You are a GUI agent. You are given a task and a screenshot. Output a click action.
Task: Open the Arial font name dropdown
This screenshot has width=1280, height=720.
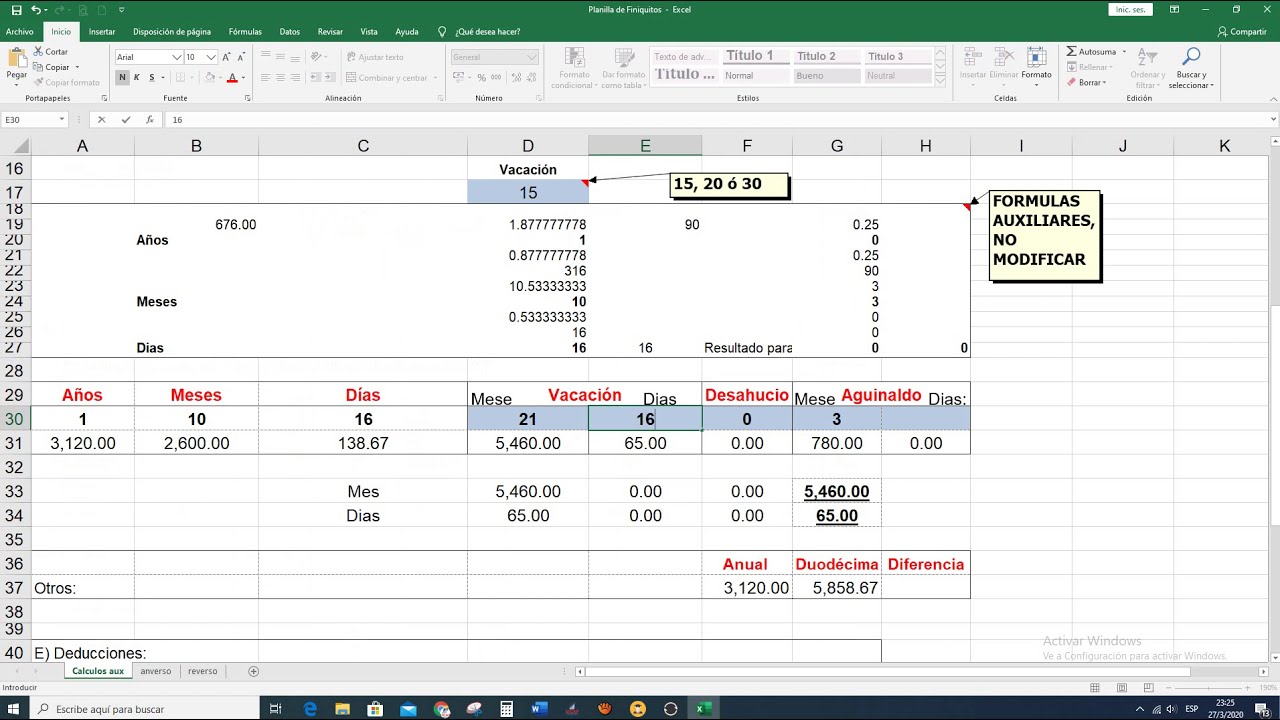point(177,57)
